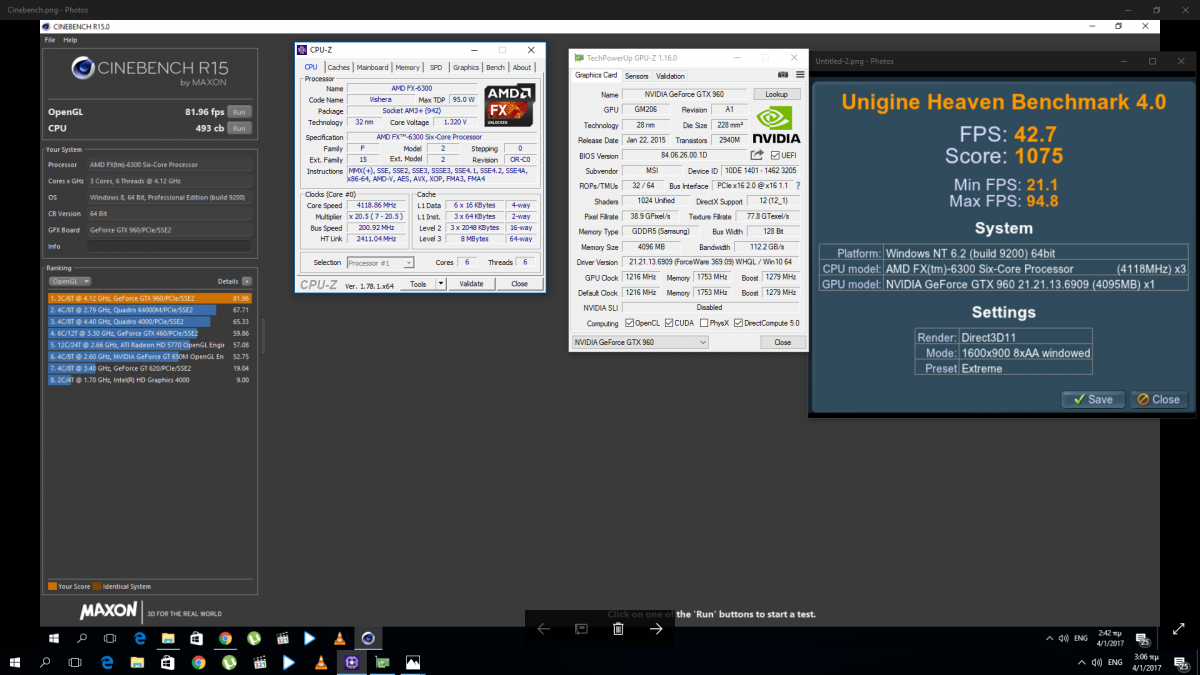Open the OpenGL ranking dropdown in Cinebench

(70, 282)
